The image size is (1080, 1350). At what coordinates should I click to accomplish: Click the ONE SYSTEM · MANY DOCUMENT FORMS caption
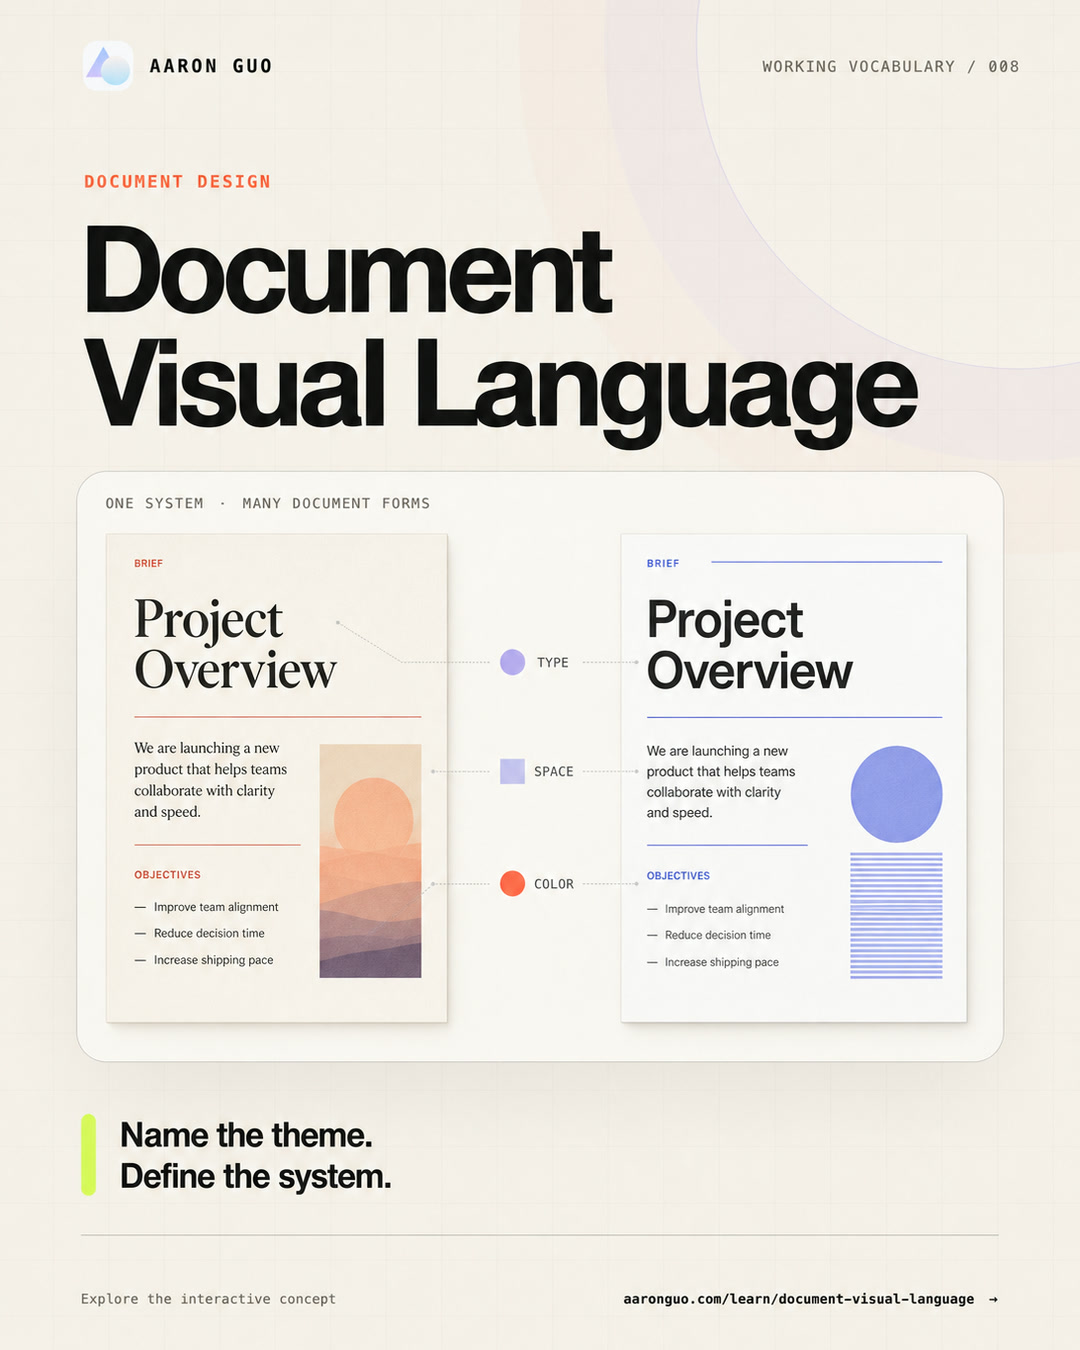[x=268, y=503]
